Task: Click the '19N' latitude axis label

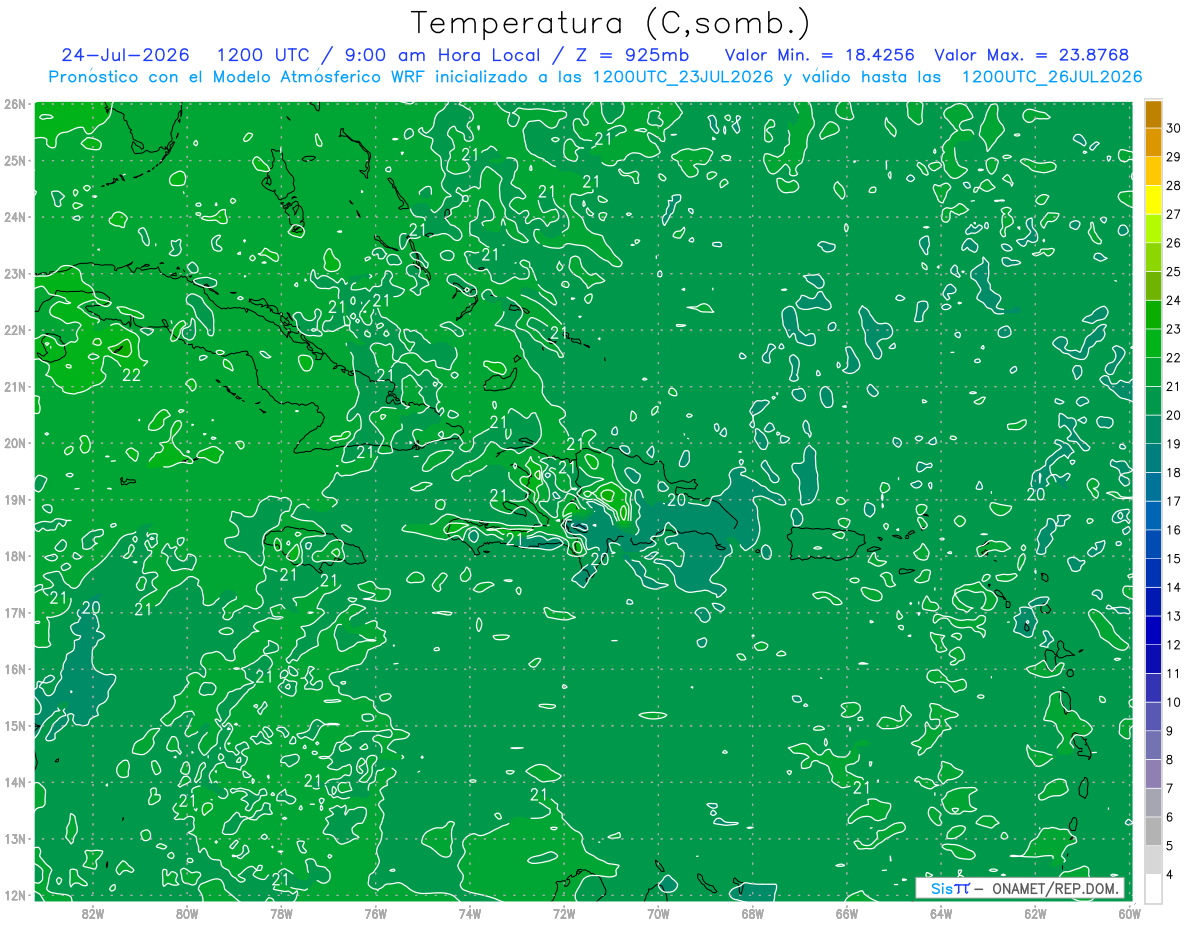Action: 14,499
